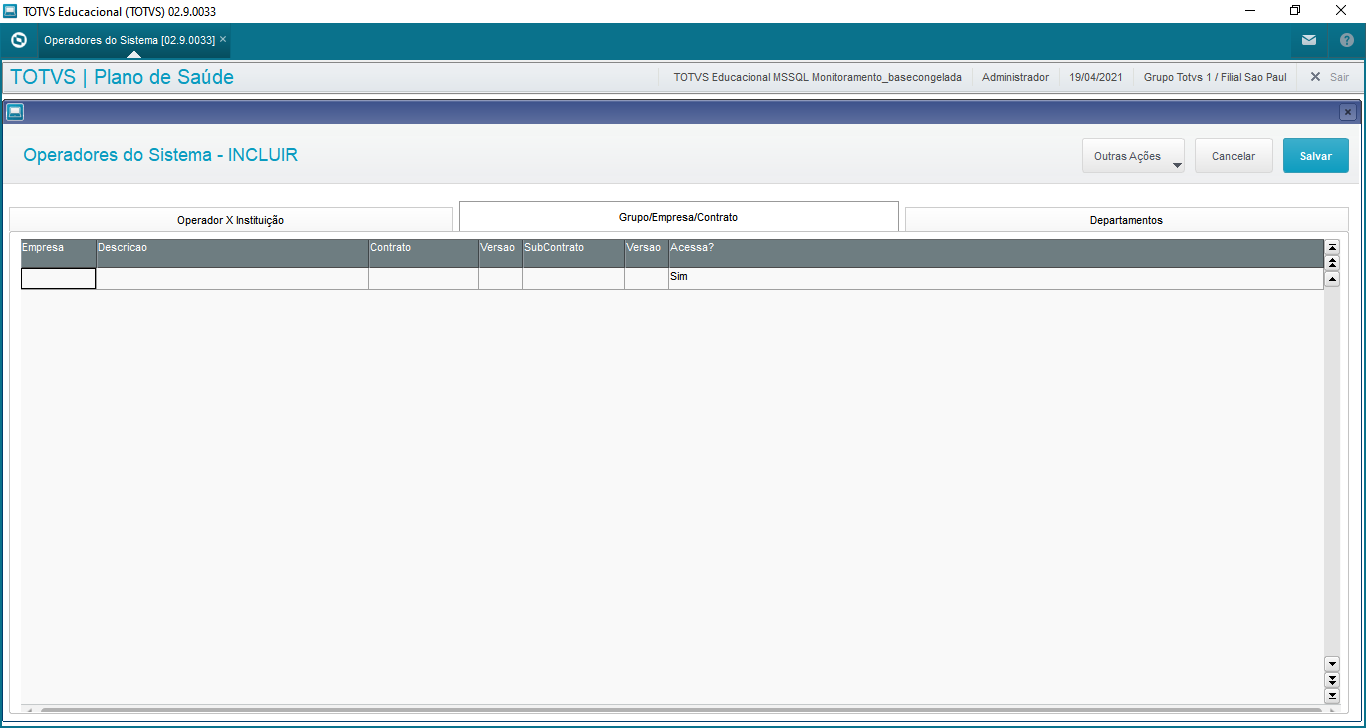
Task: Select the Grupo/Empresa/Contrato tab
Action: click(678, 217)
